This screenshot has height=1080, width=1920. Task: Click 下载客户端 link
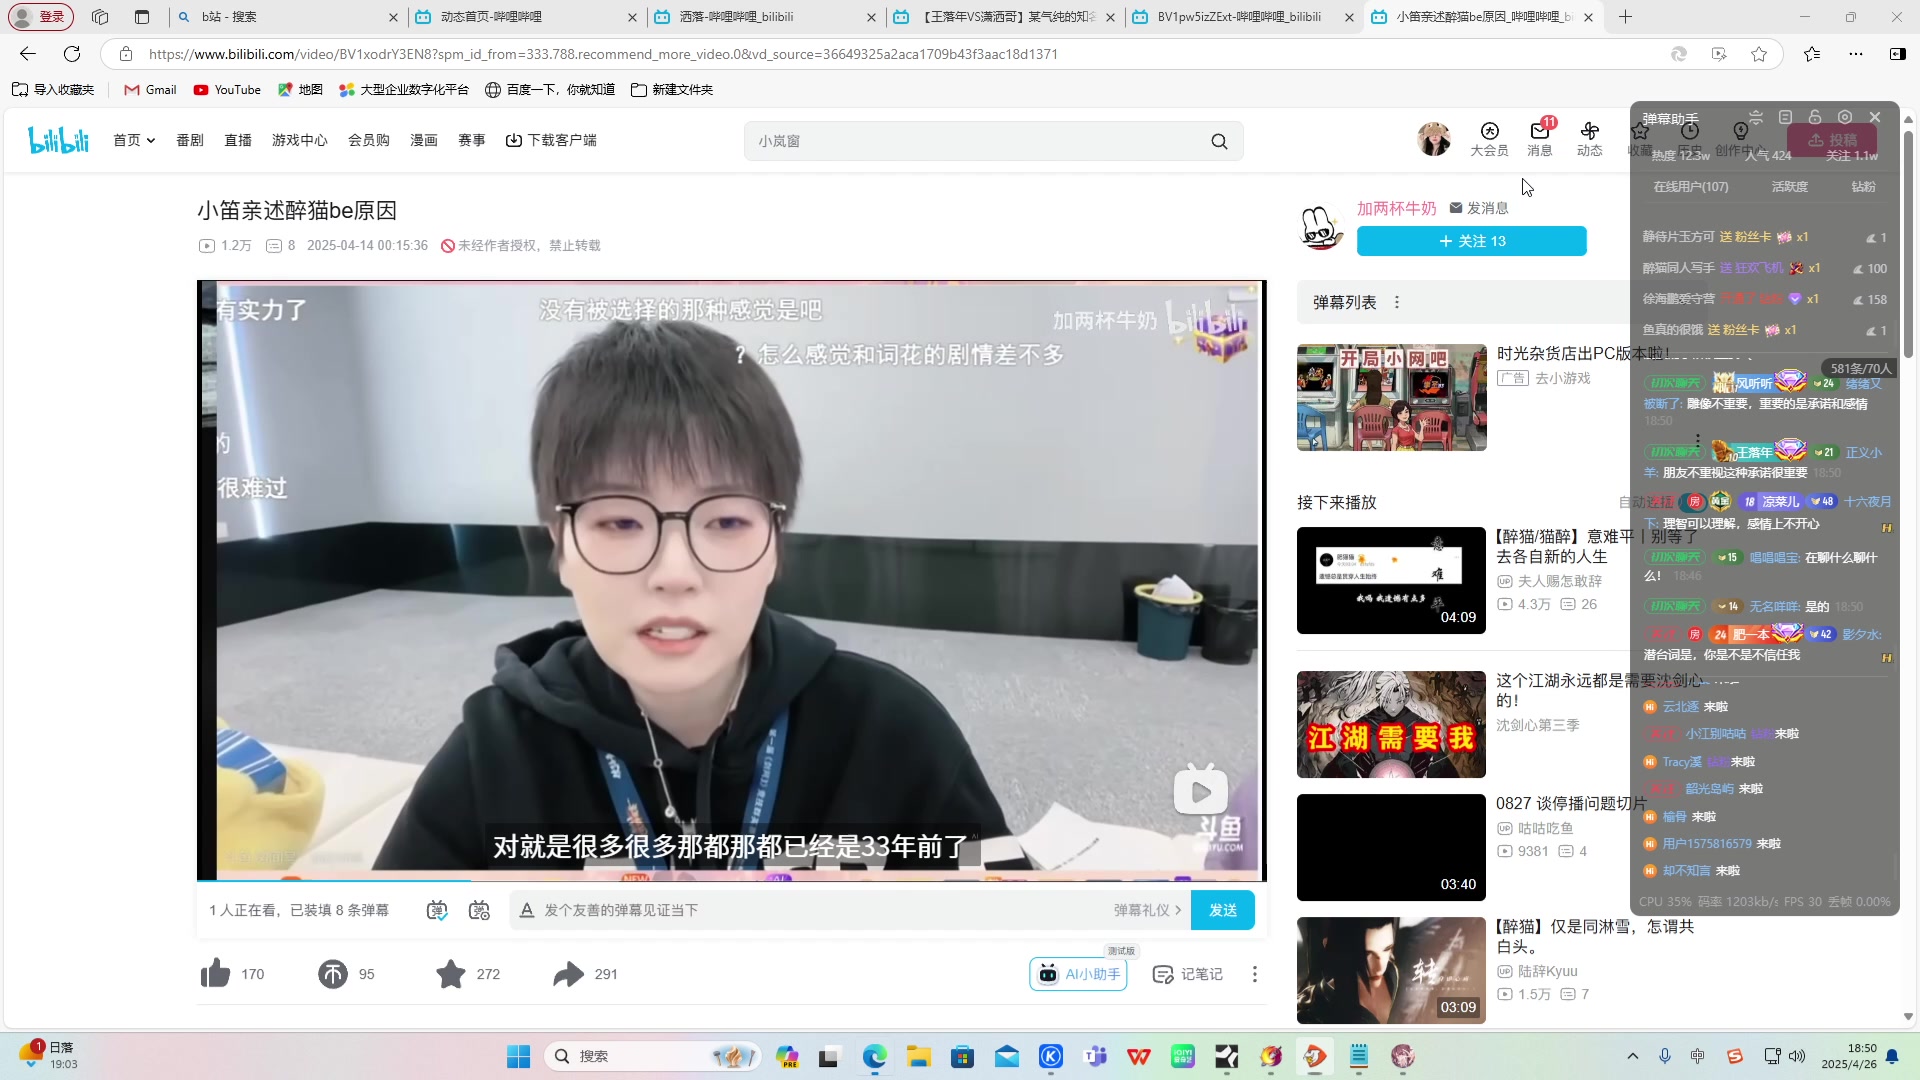coord(551,140)
